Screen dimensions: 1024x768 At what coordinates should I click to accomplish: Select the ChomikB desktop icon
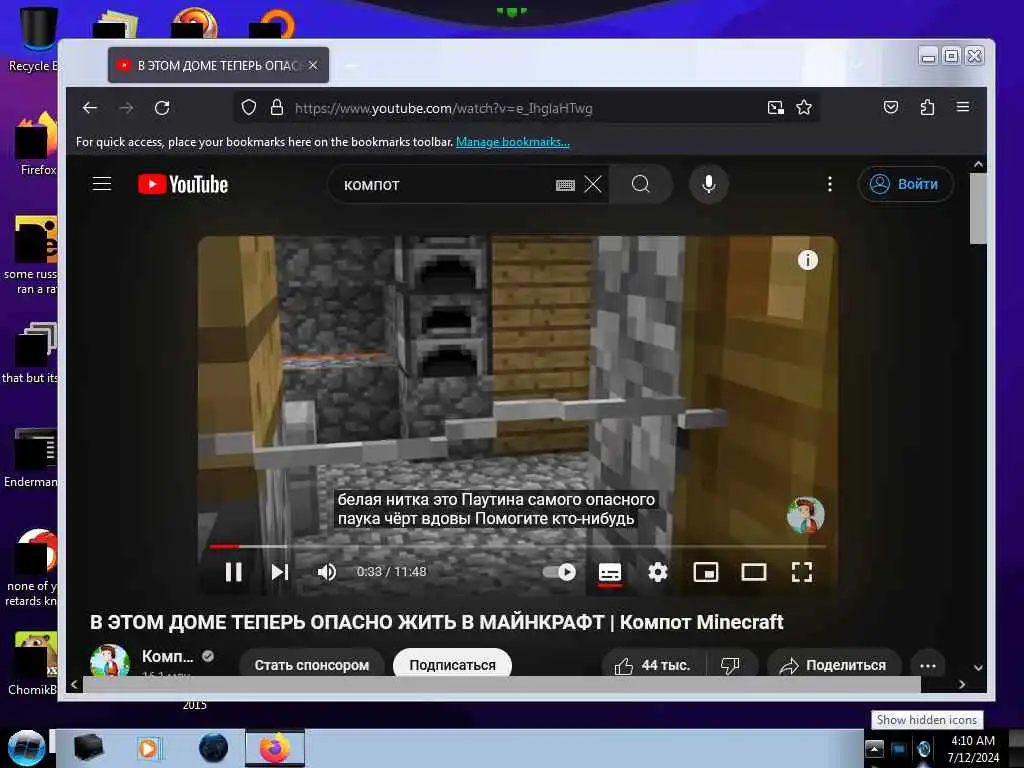[33, 664]
